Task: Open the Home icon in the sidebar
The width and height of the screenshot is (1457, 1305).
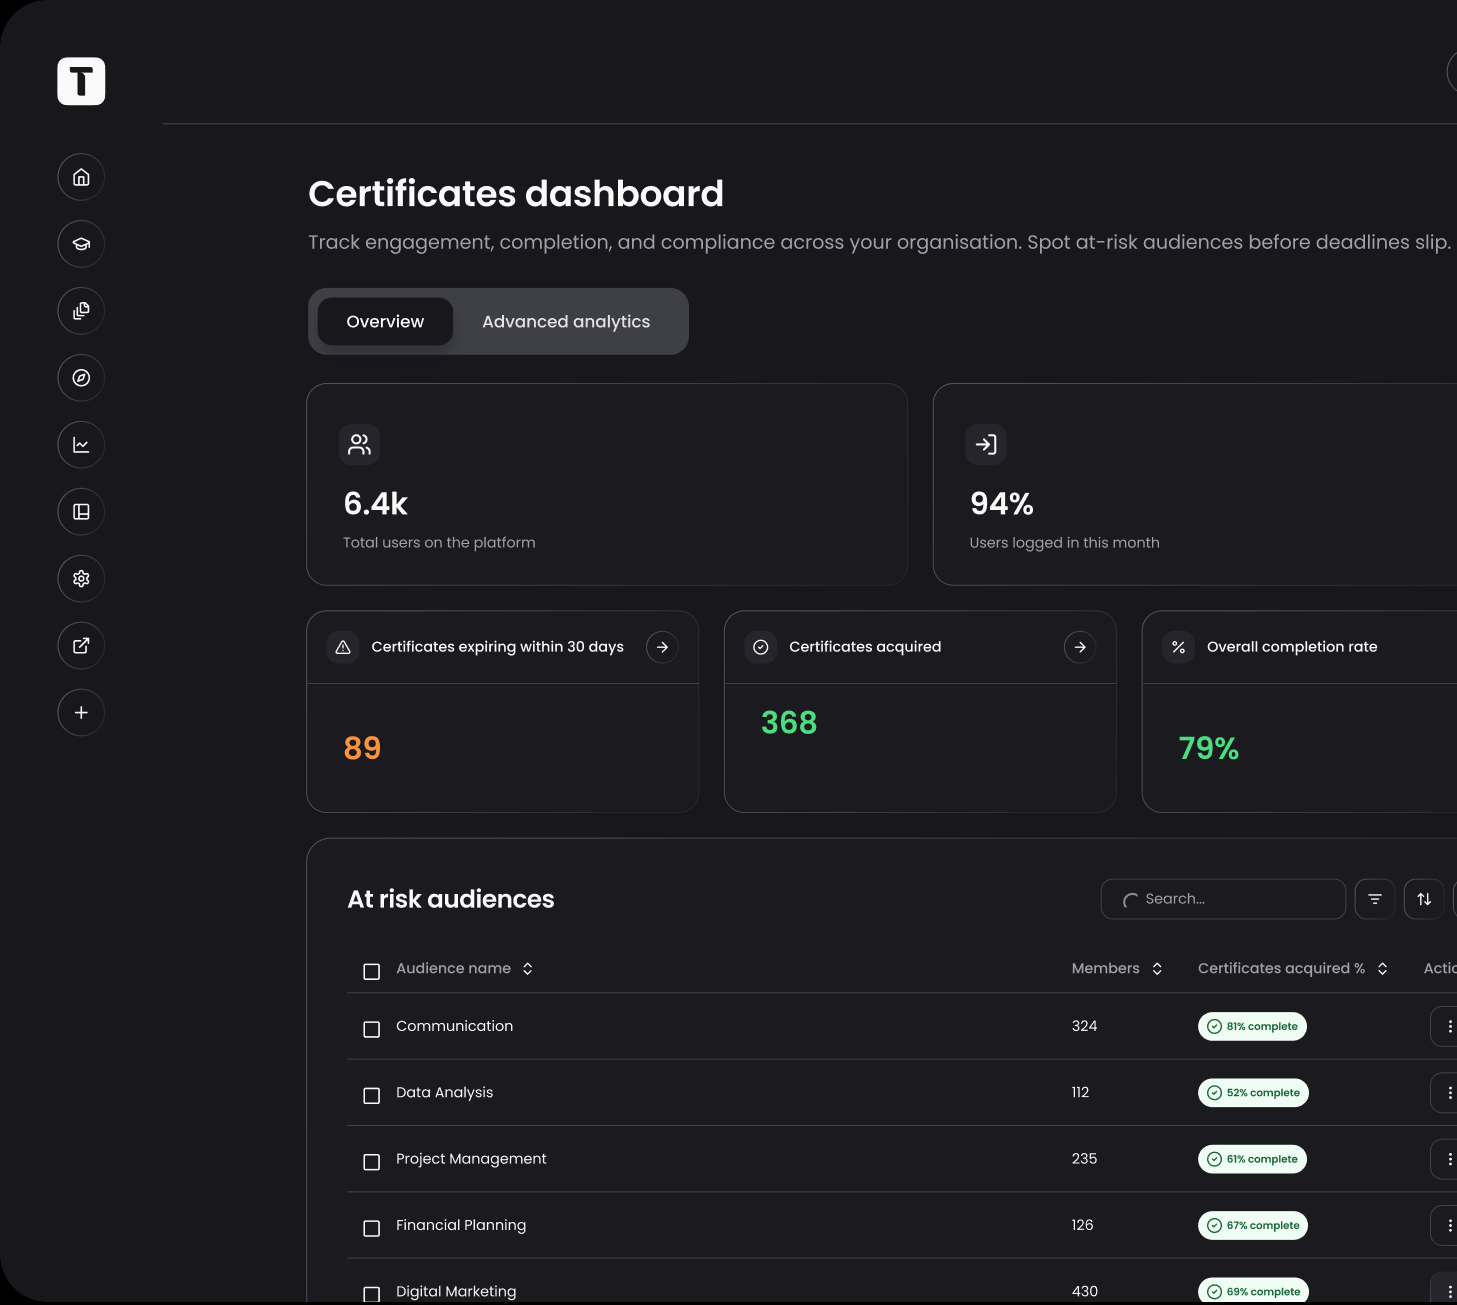Action: tap(81, 177)
